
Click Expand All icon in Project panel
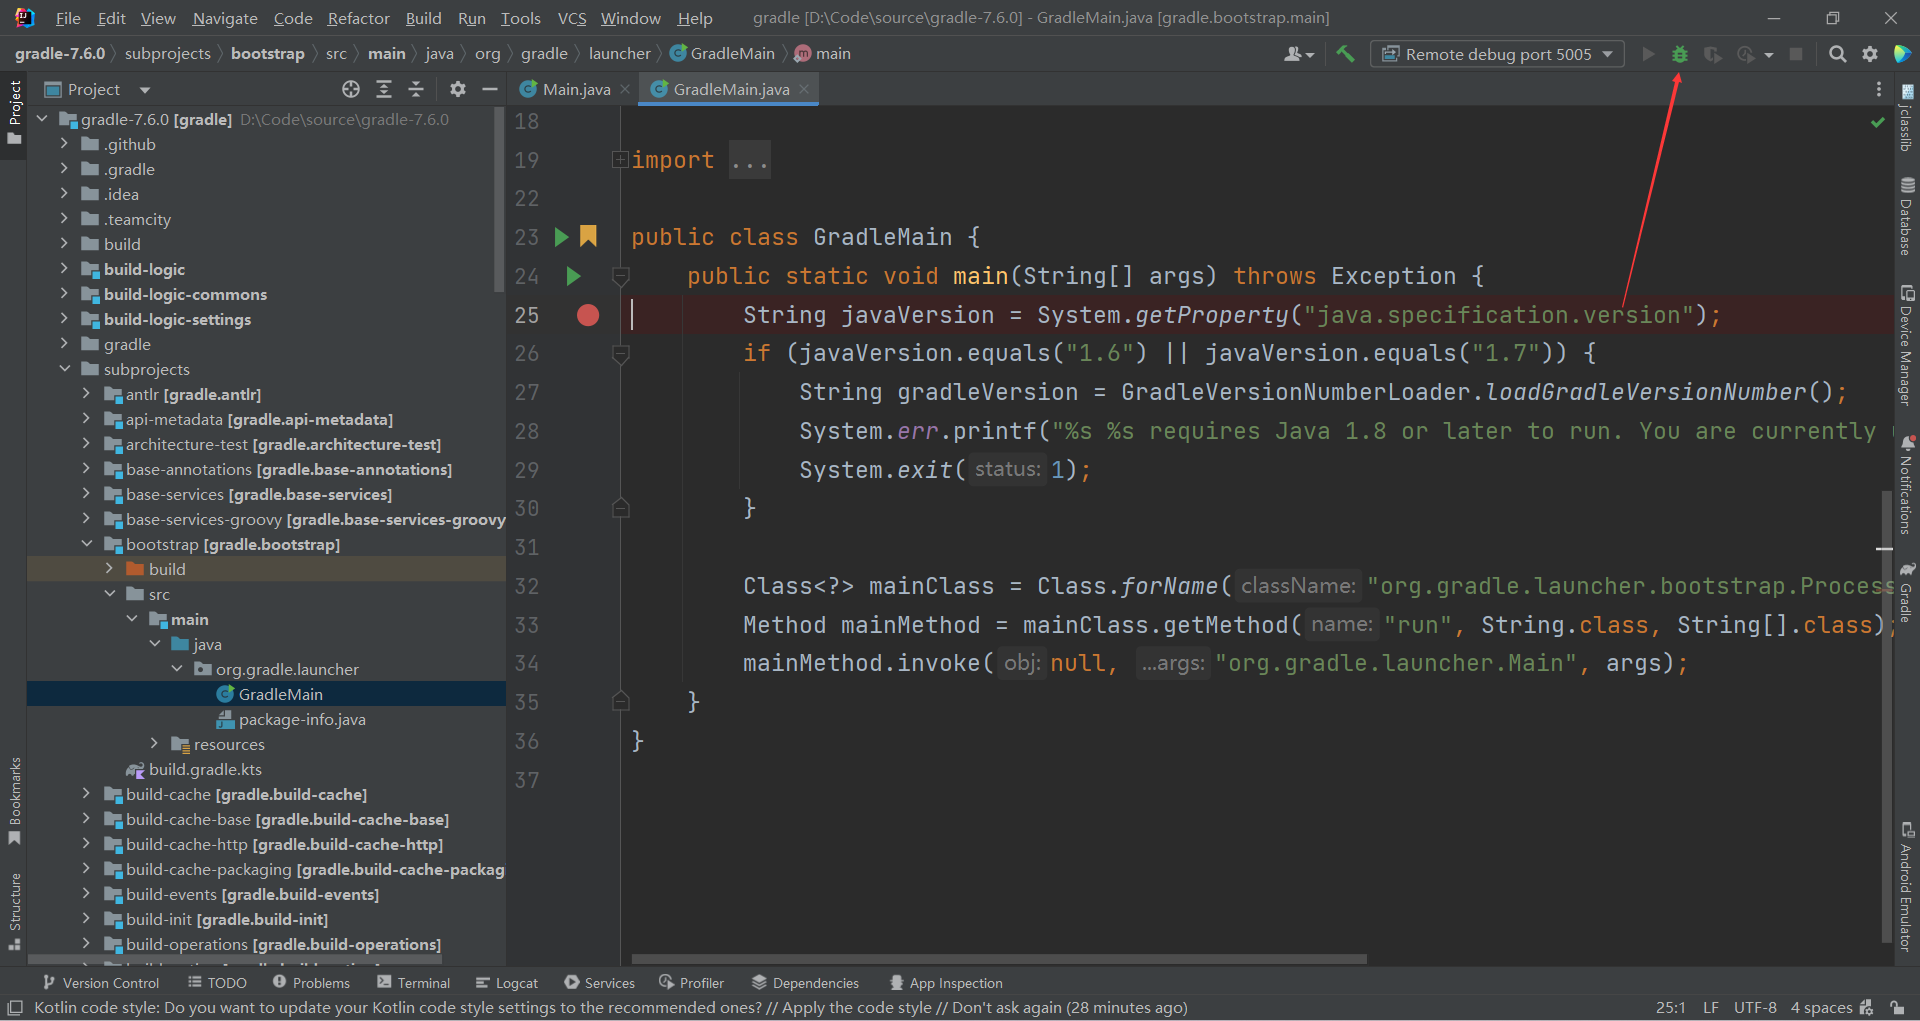tap(384, 89)
